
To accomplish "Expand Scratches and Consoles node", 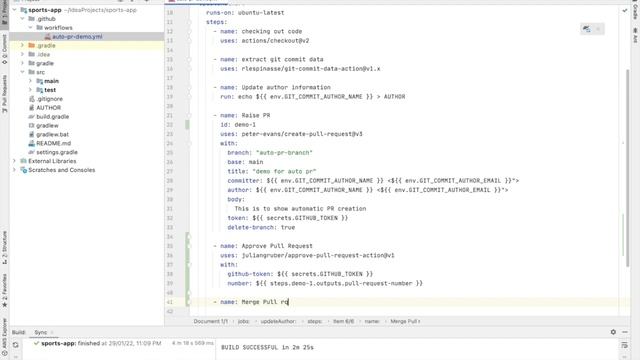I will pyautogui.click(x=15, y=170).
